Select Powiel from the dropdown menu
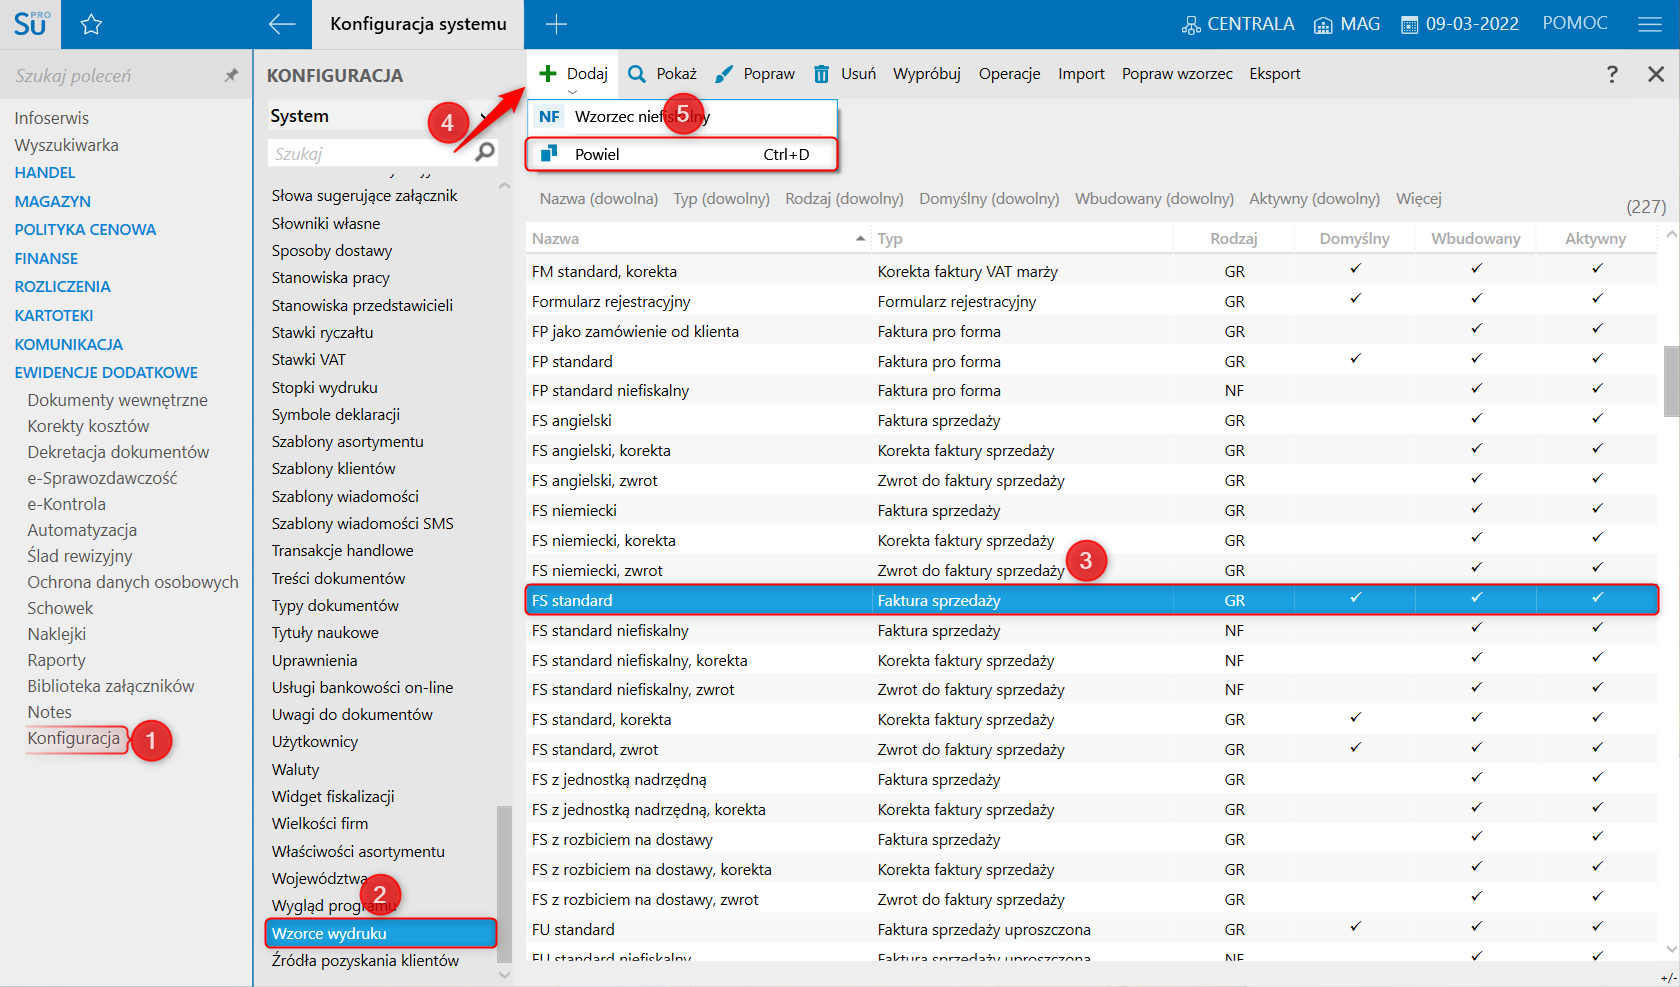Image resolution: width=1680 pixels, height=987 pixels. (597, 155)
